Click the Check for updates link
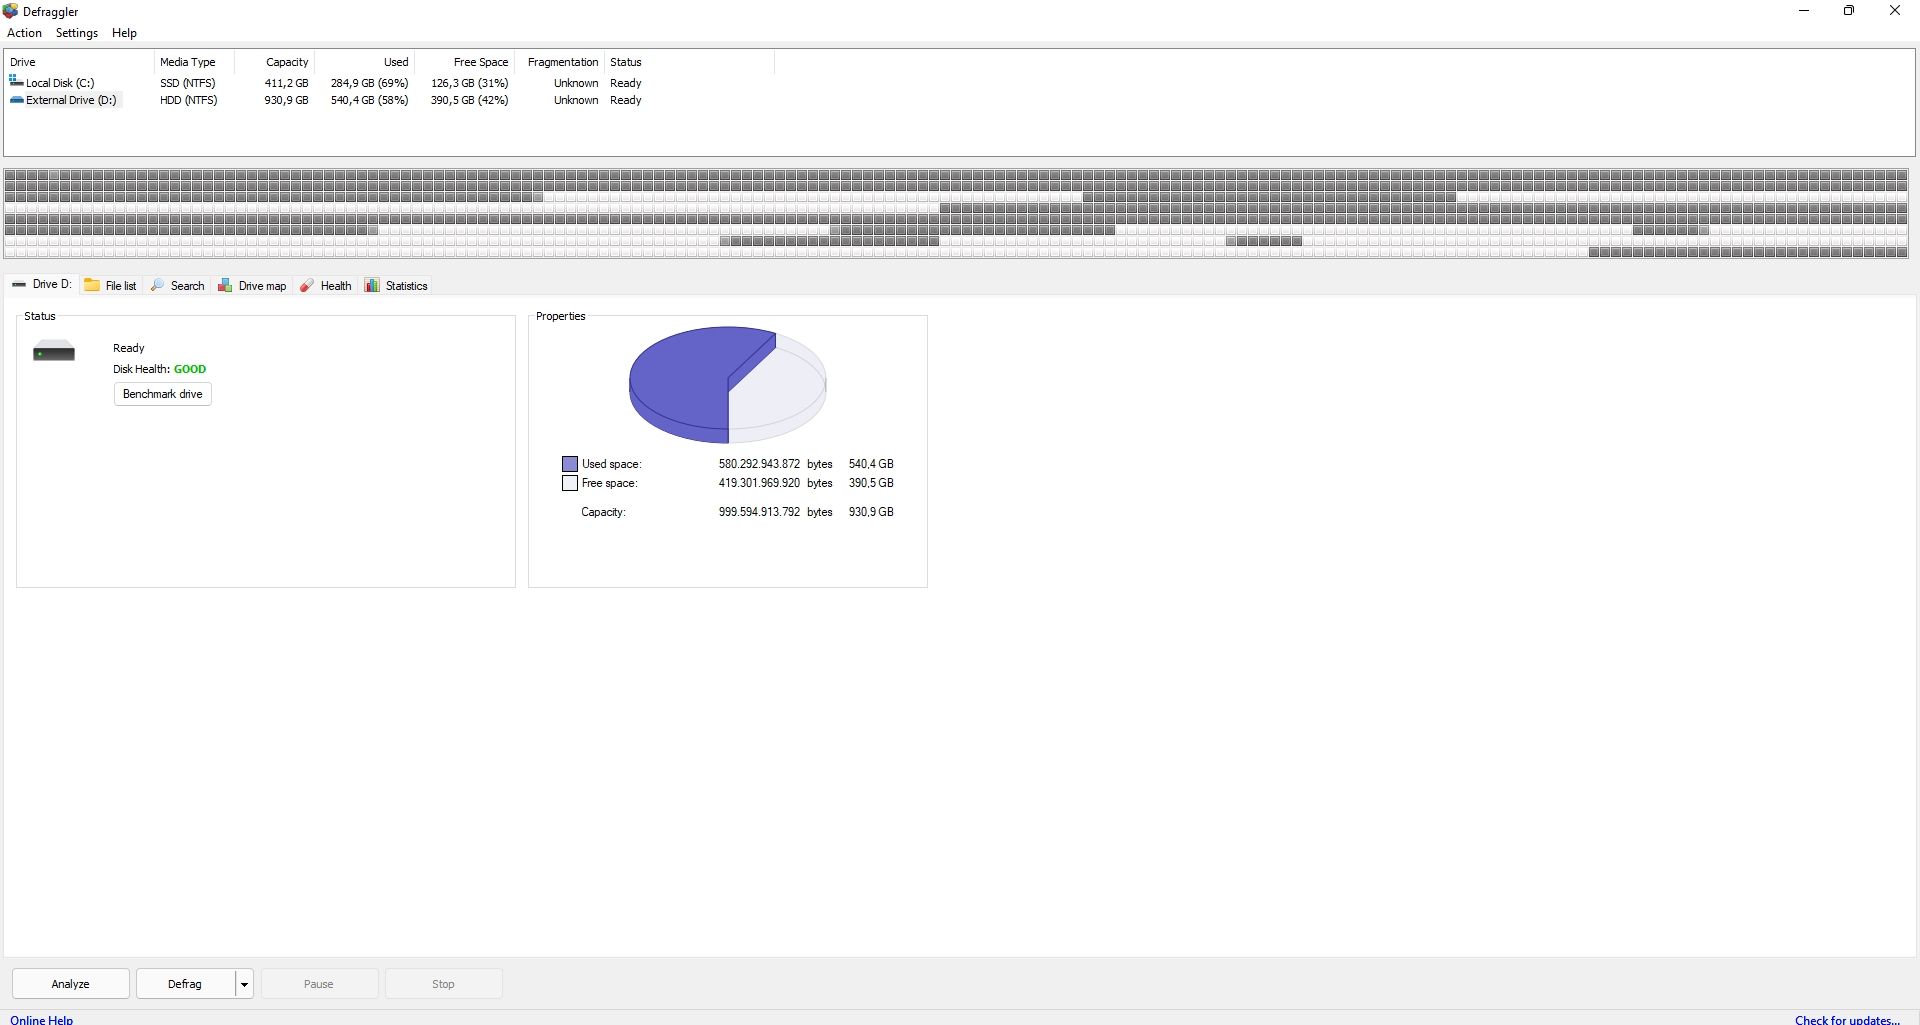This screenshot has width=1920, height=1025. click(x=1846, y=1019)
